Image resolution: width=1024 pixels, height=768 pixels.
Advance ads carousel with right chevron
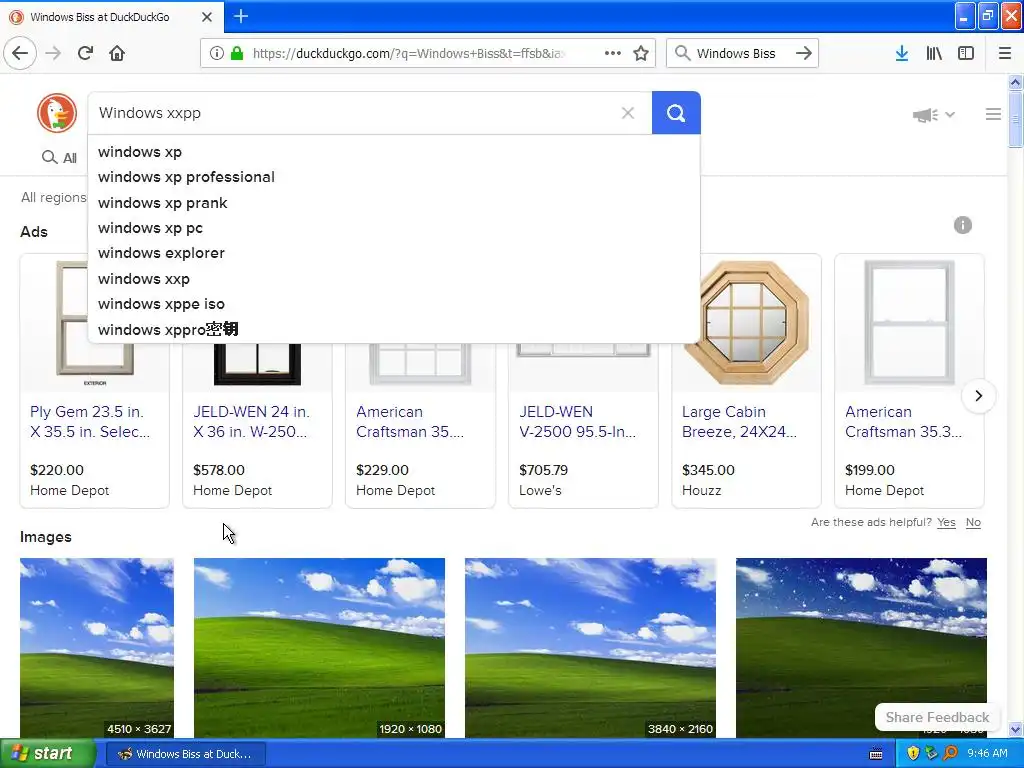click(978, 396)
